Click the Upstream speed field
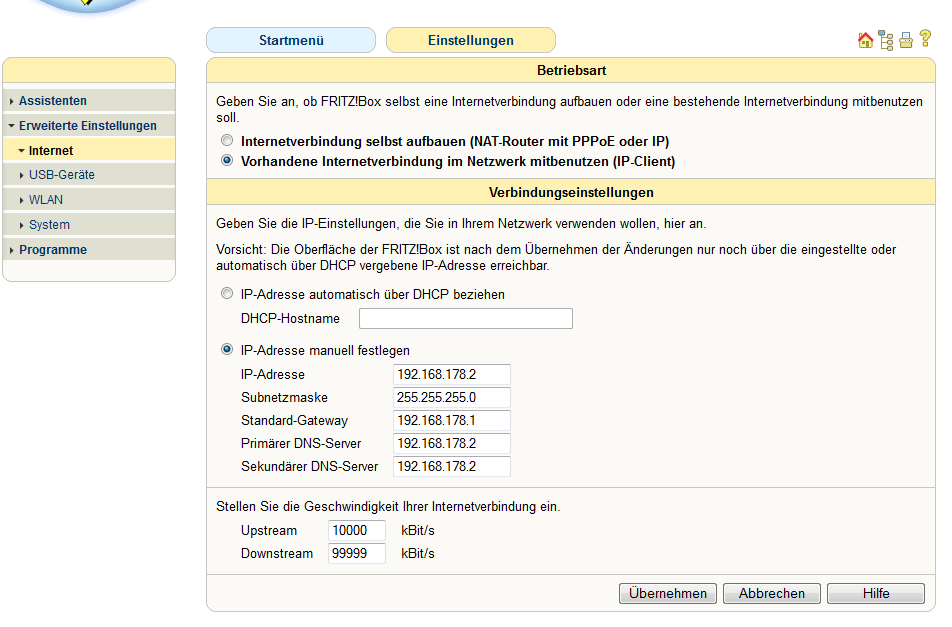Viewport: 952px width, 627px height. coord(357,530)
